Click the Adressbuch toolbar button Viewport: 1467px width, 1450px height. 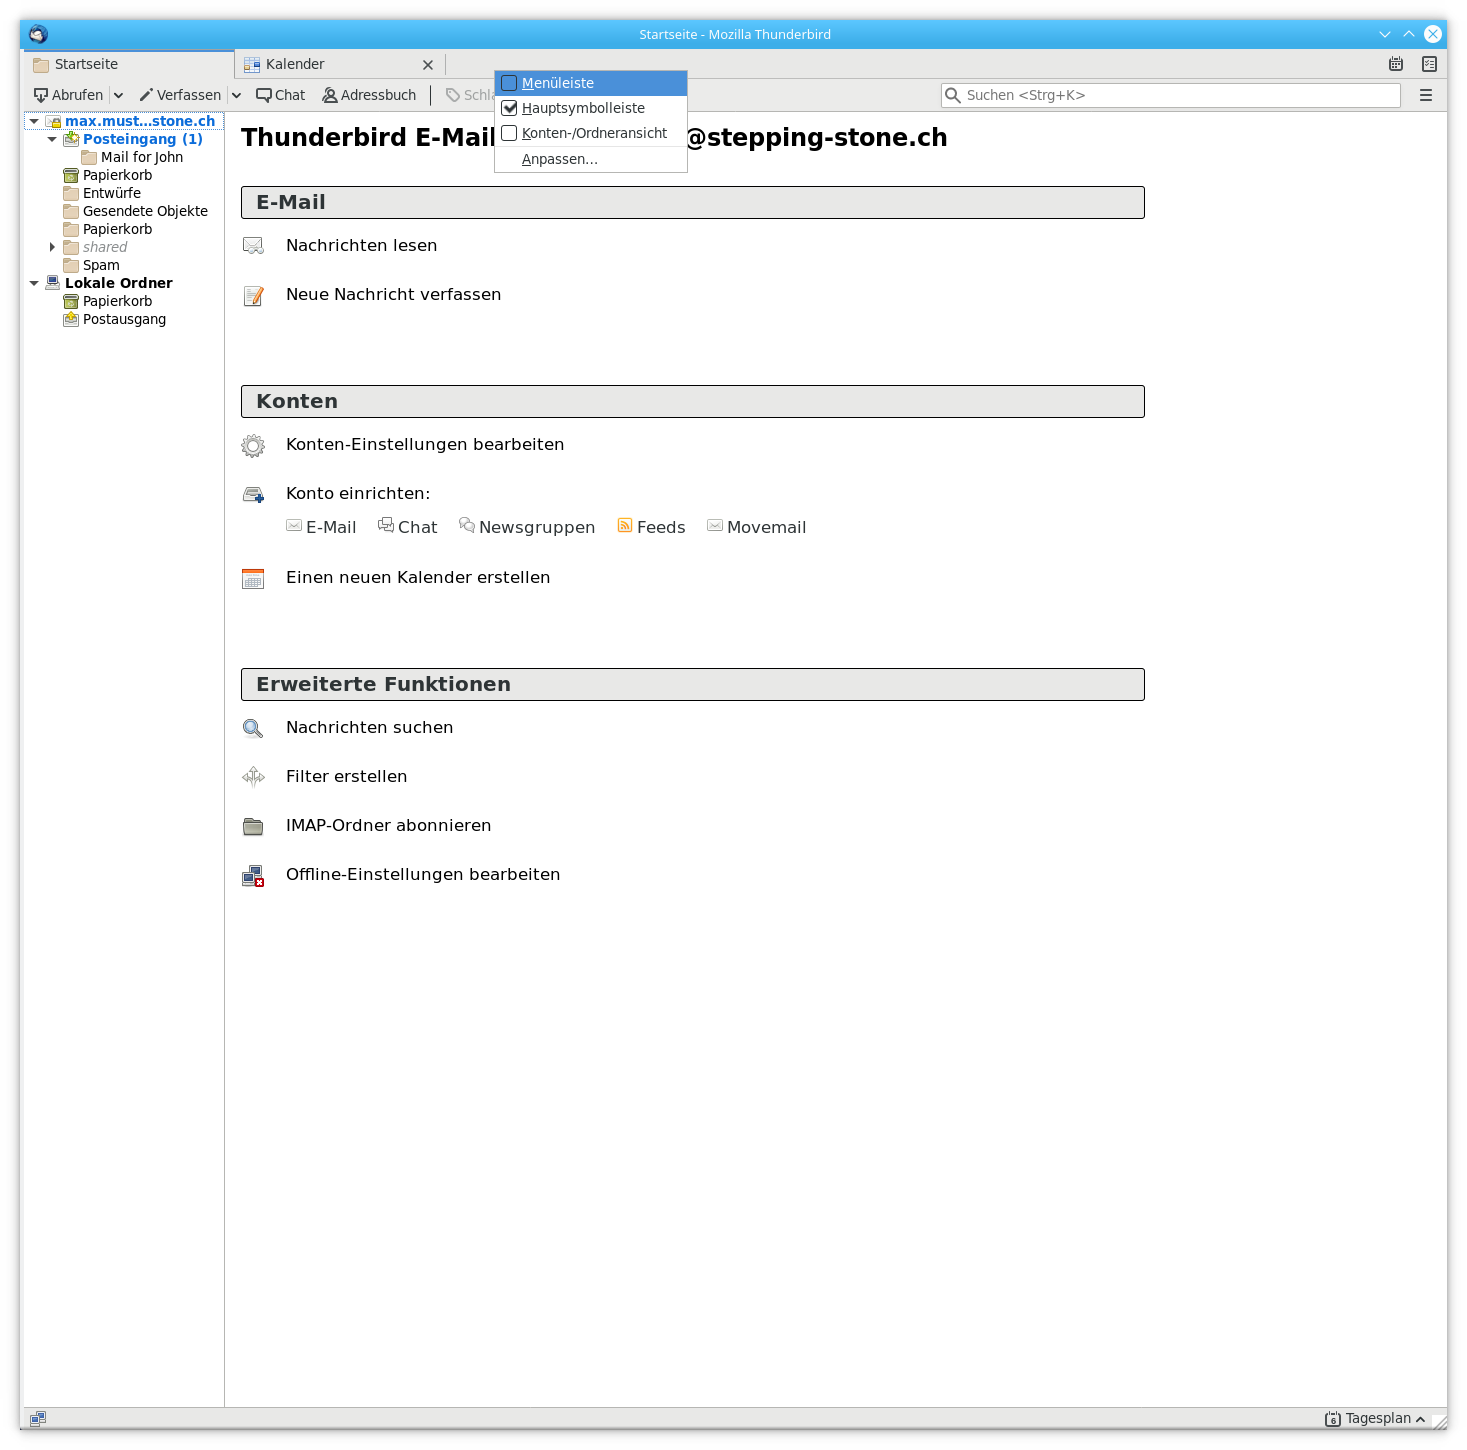point(369,95)
